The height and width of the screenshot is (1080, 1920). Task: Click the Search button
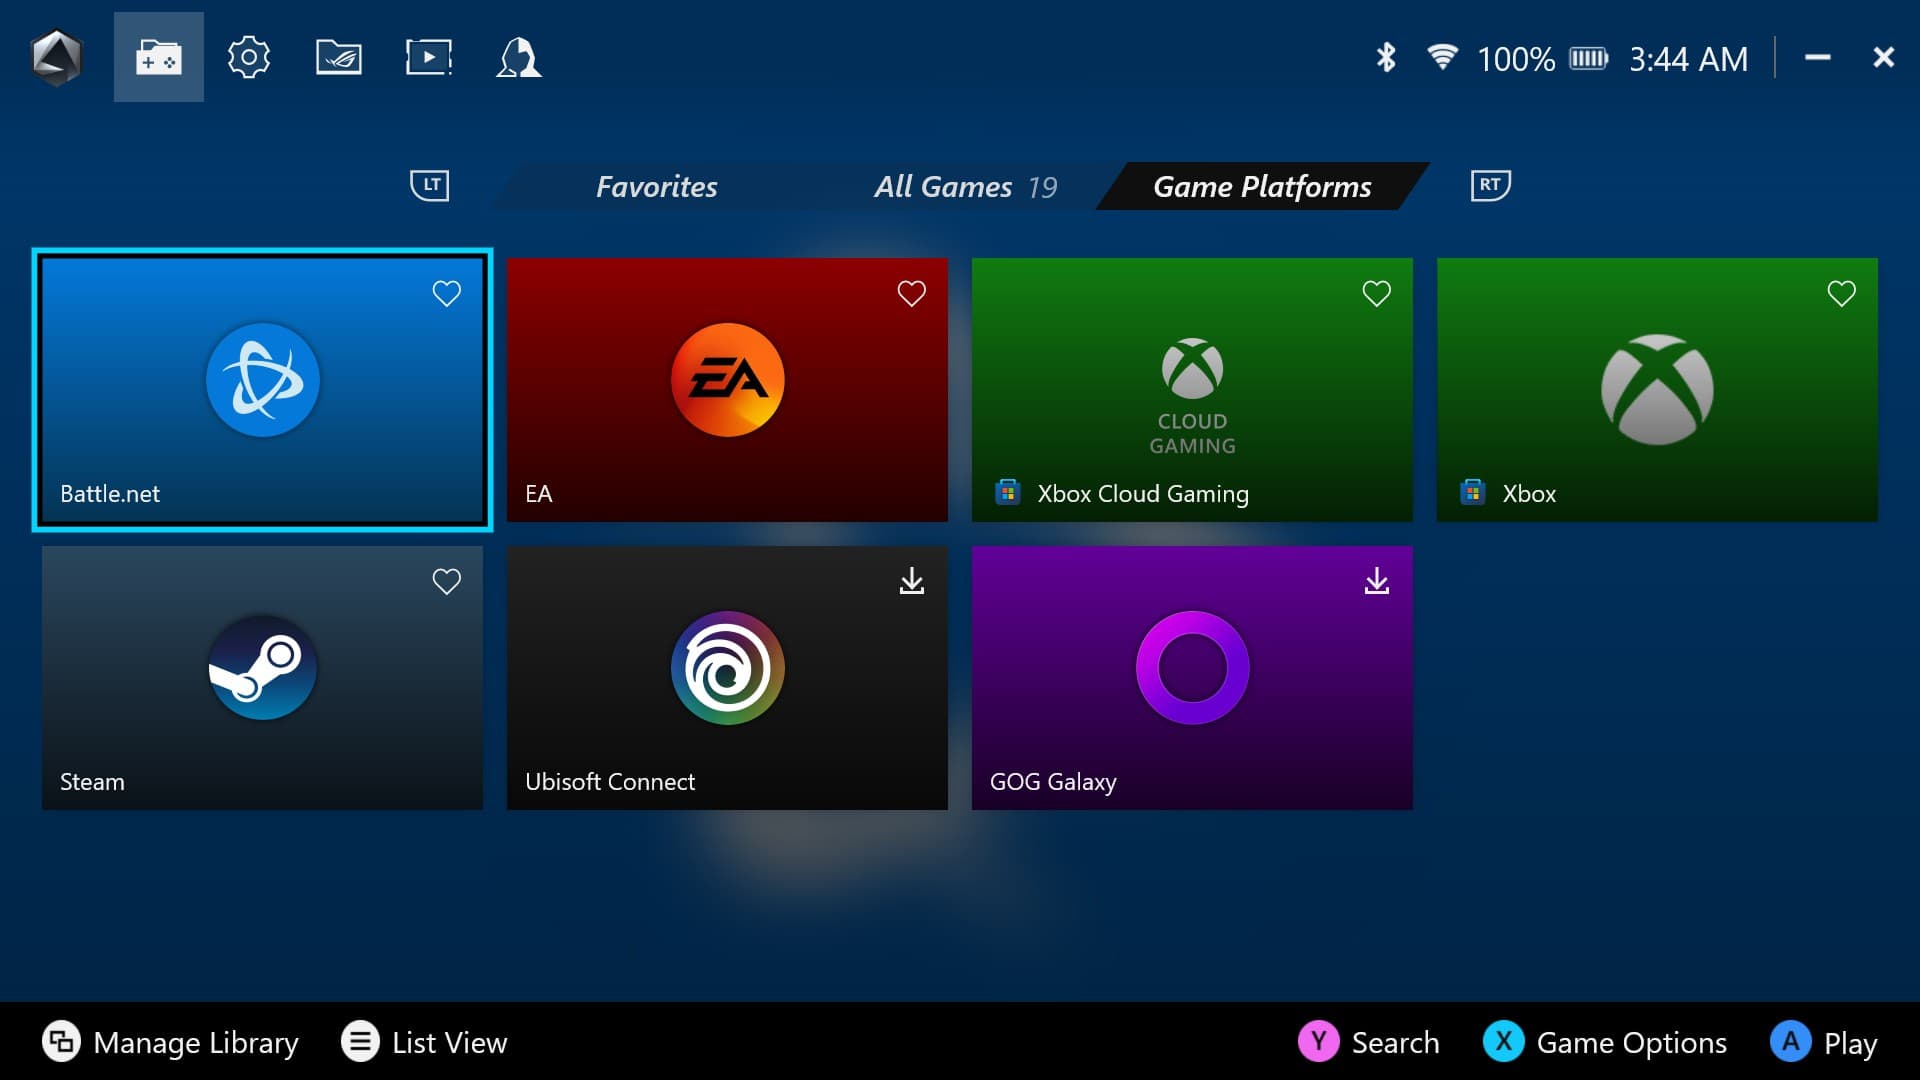1369,1042
